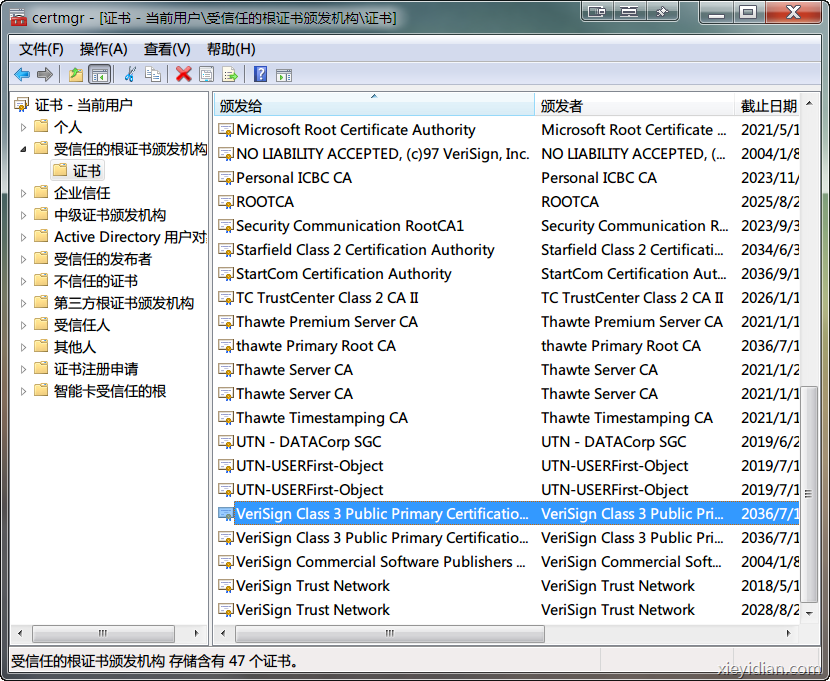
Task: Click the Forward arrow toolbar icon
Action: 45,74
